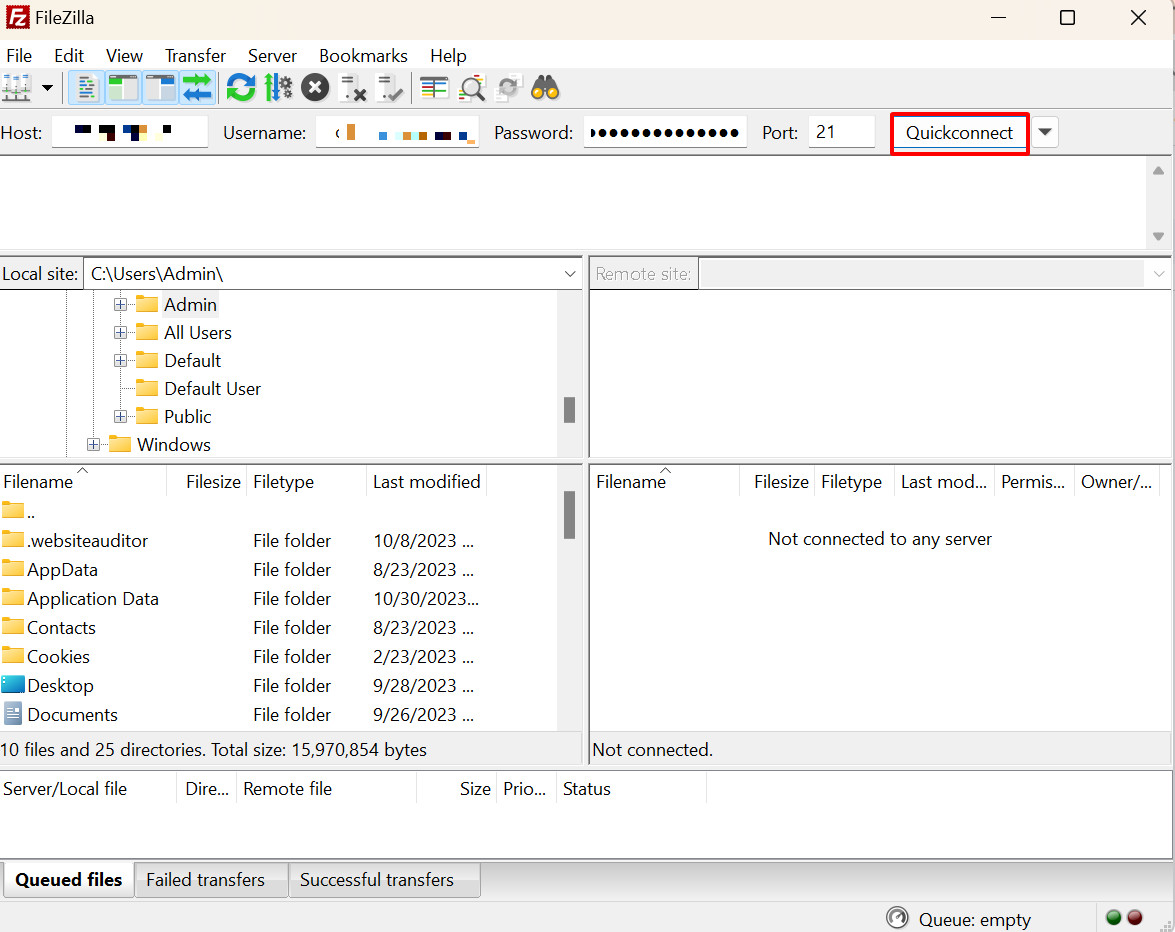1175x932 pixels.
Task: Open the Transfer menu
Action: (x=195, y=56)
